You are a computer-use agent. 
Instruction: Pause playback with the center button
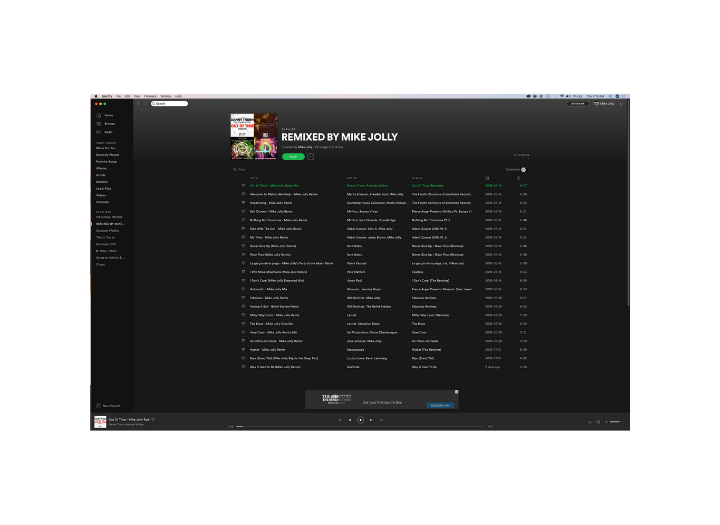360,420
